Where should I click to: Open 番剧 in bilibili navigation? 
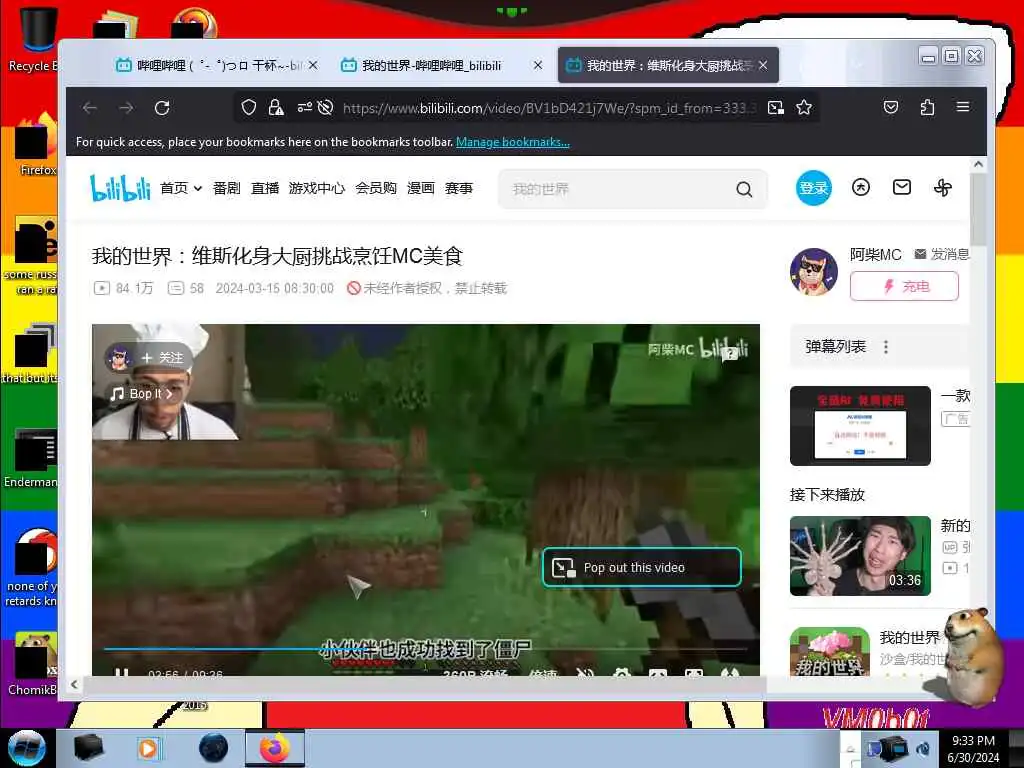(227, 189)
